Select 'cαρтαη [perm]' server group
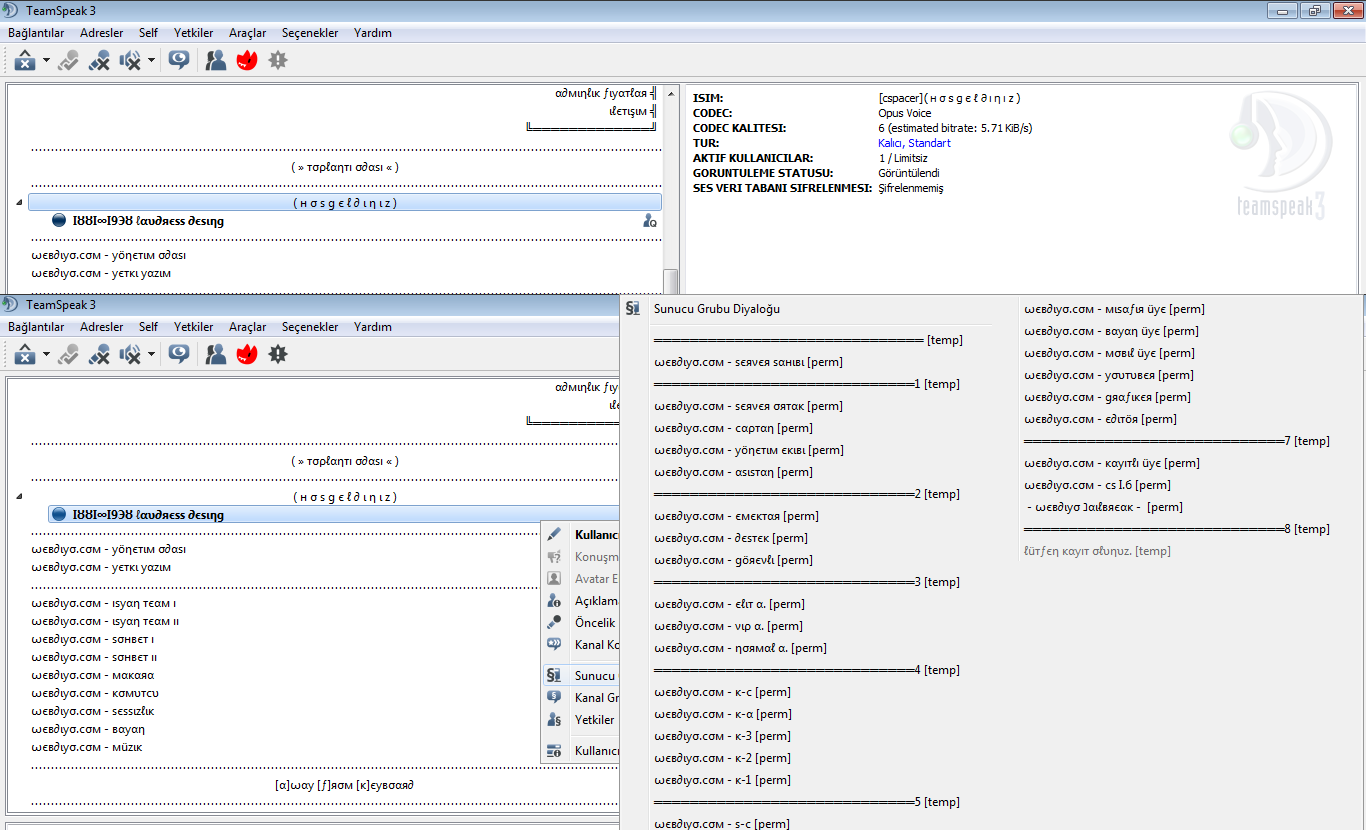Screen dimensions: 1366x830 point(733,428)
